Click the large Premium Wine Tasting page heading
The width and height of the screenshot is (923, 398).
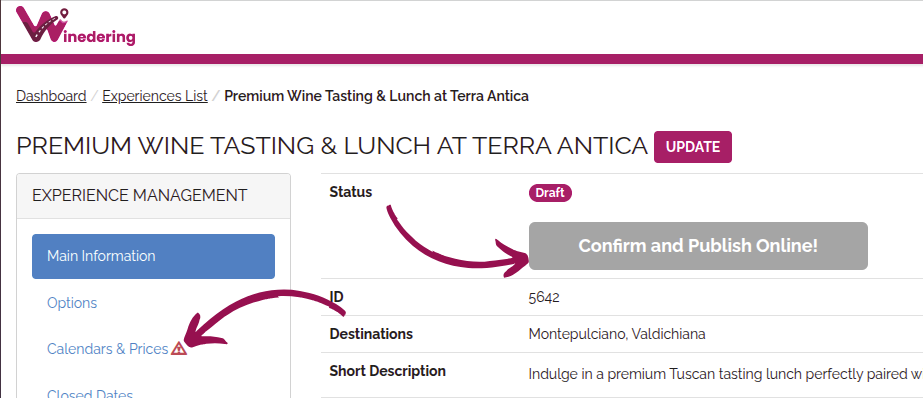(x=332, y=146)
